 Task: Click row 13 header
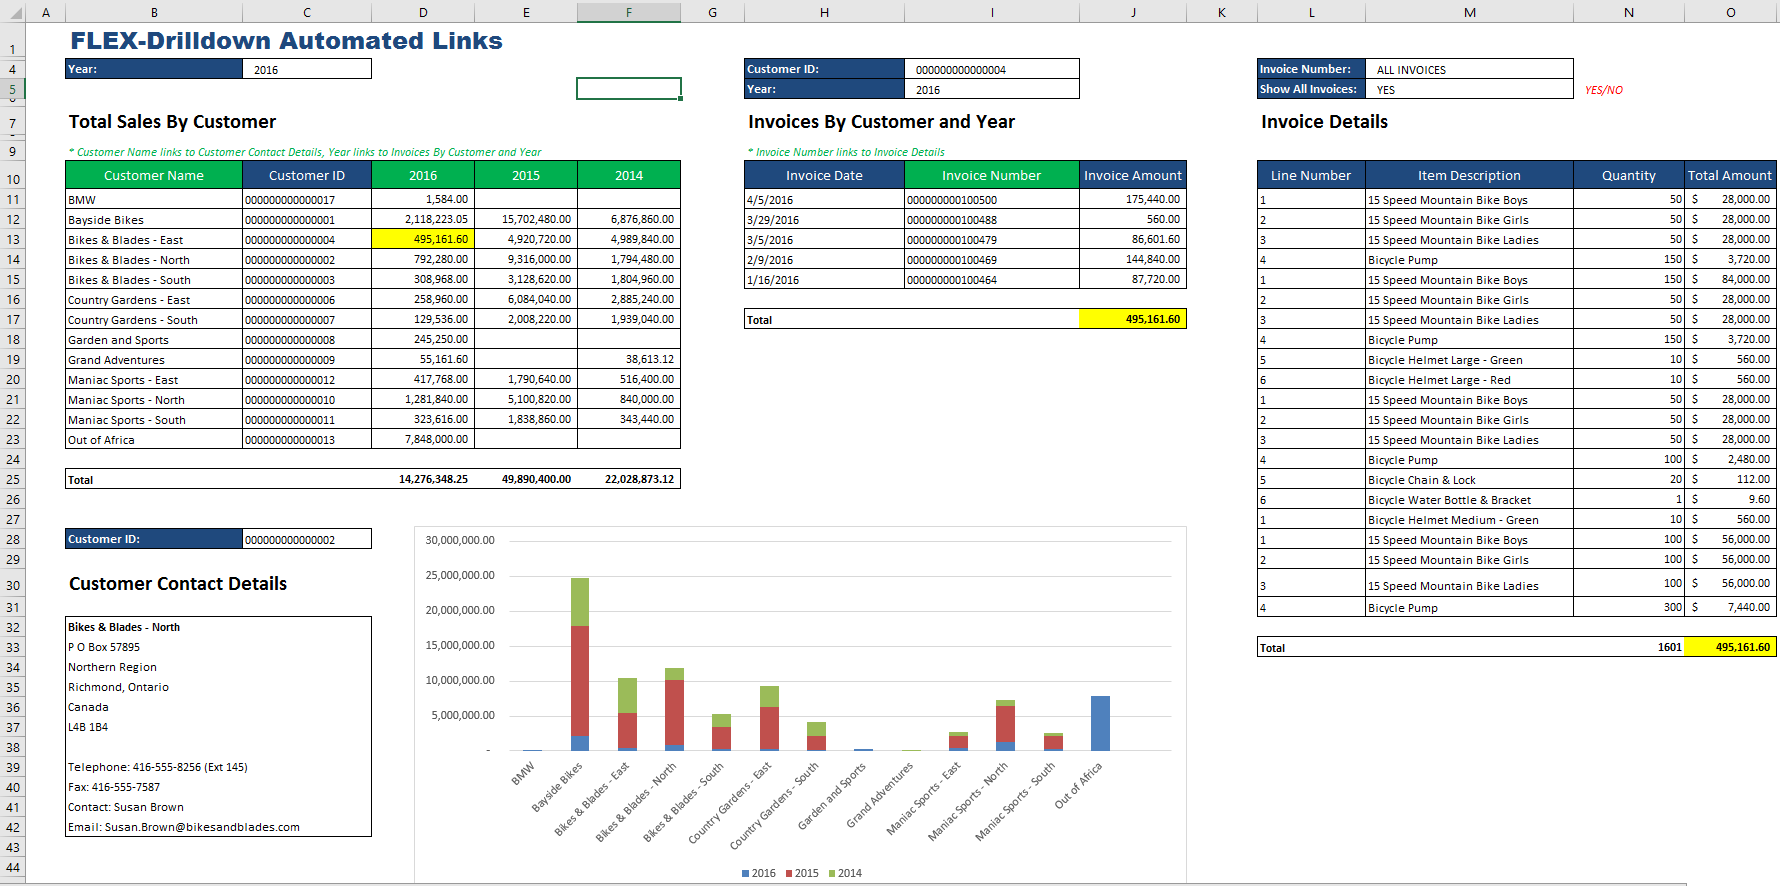coord(13,240)
